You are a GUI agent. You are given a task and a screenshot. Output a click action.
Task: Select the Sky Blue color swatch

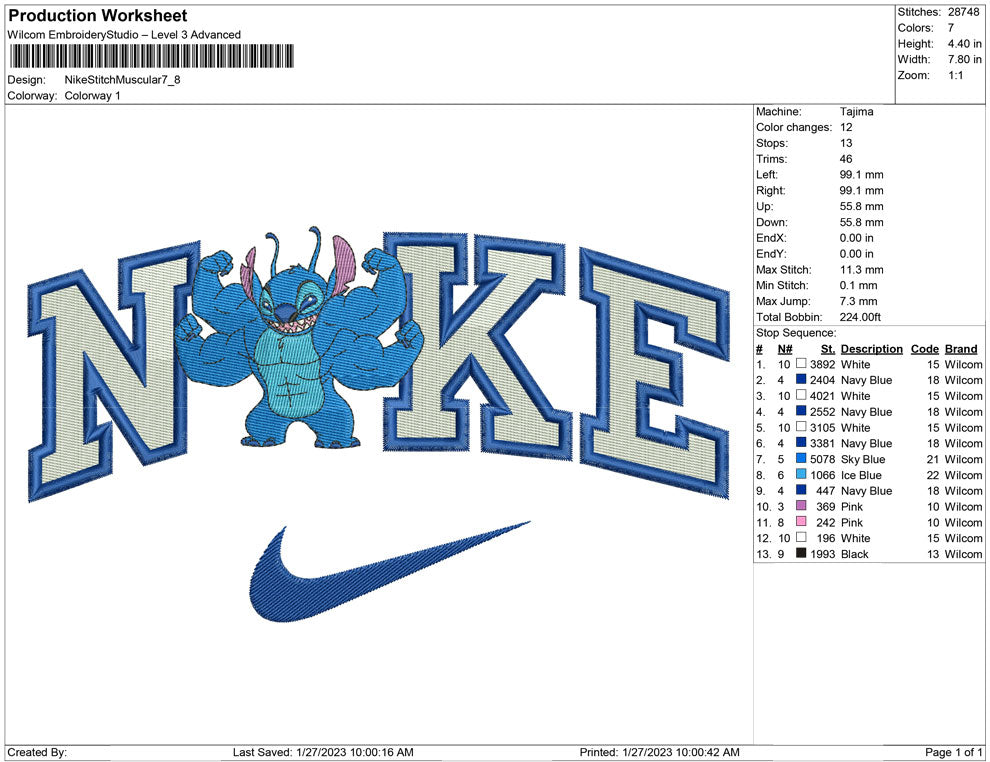click(801, 458)
